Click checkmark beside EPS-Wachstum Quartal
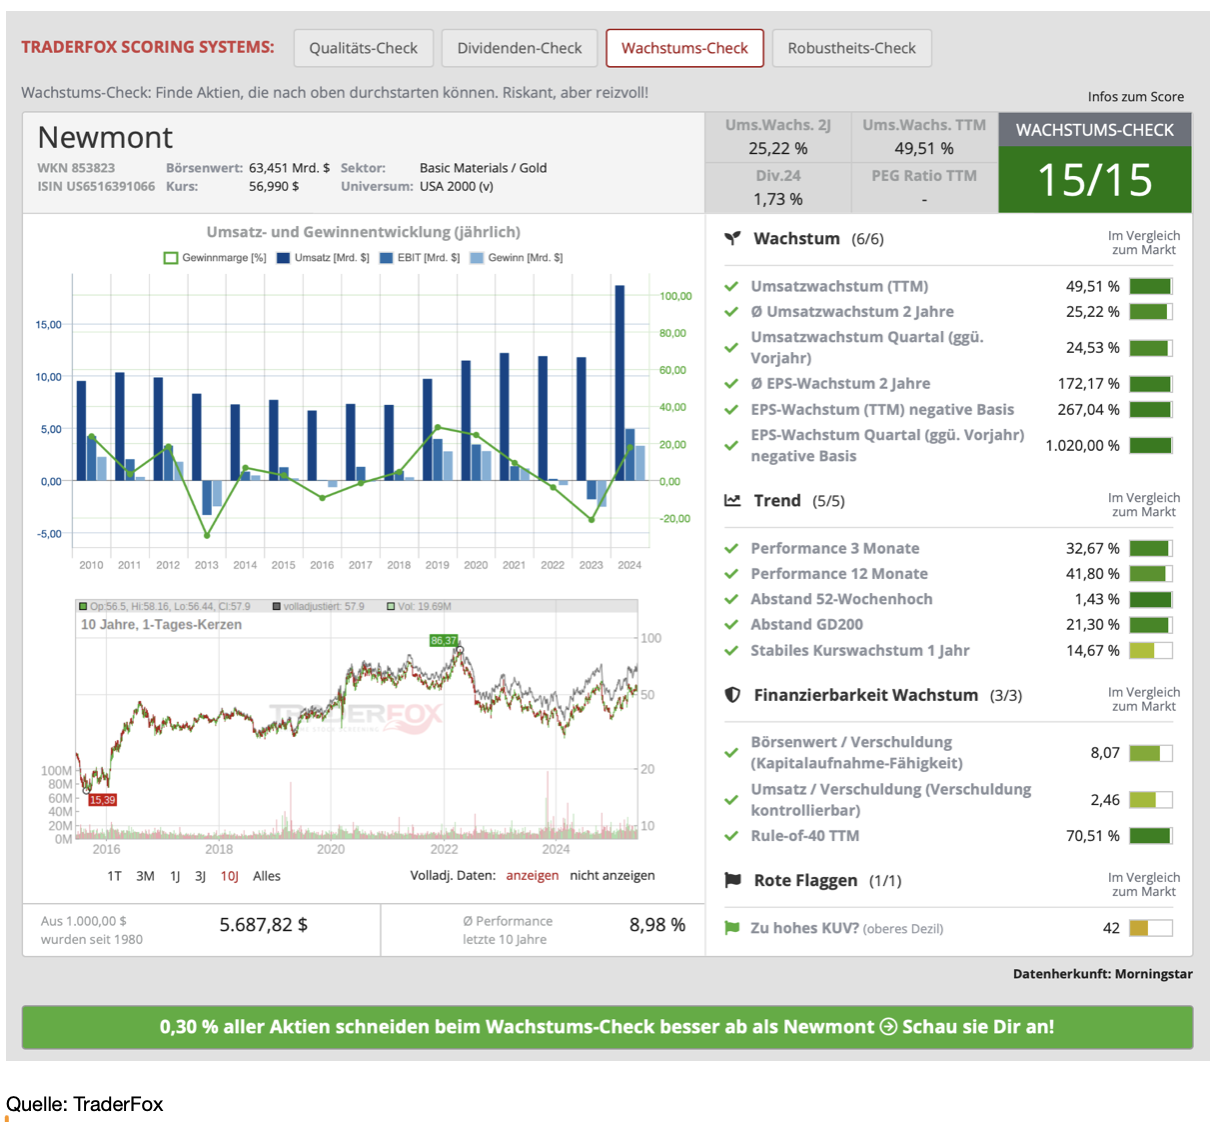Image resolution: width=1212 pixels, height=1122 pixels. tap(732, 446)
